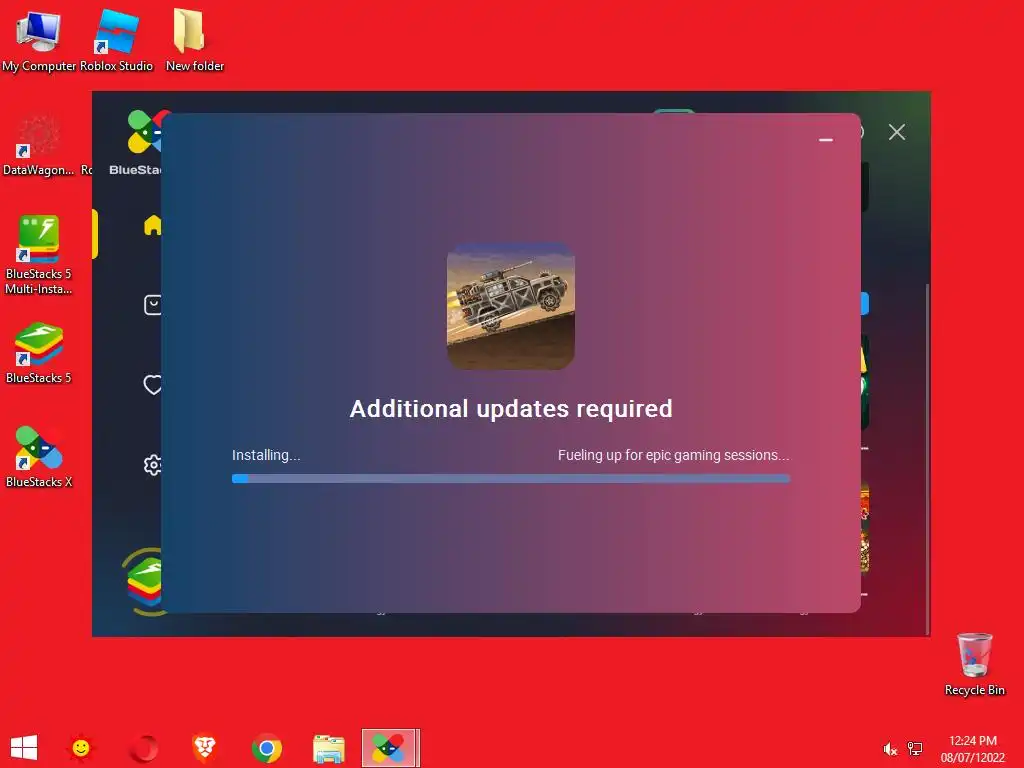1024x768 pixels.
Task: Click the 'Additional updates required' heading
Action: (x=511, y=409)
